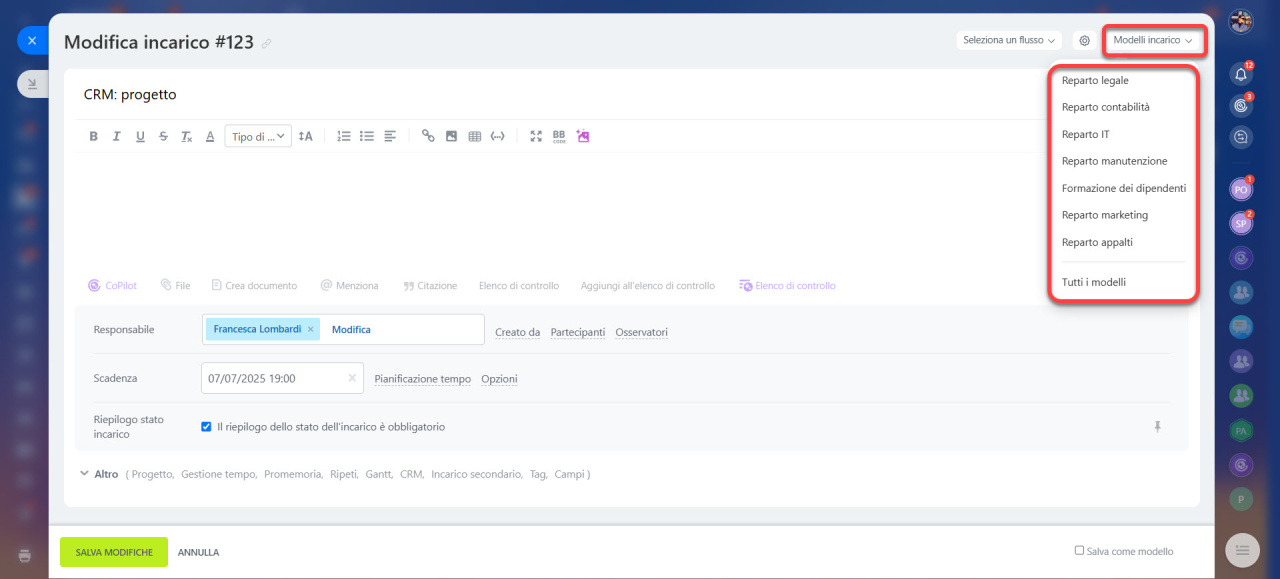Viewport: 1280px width, 579px height.
Task: Open the text alignment options
Action: (390, 136)
